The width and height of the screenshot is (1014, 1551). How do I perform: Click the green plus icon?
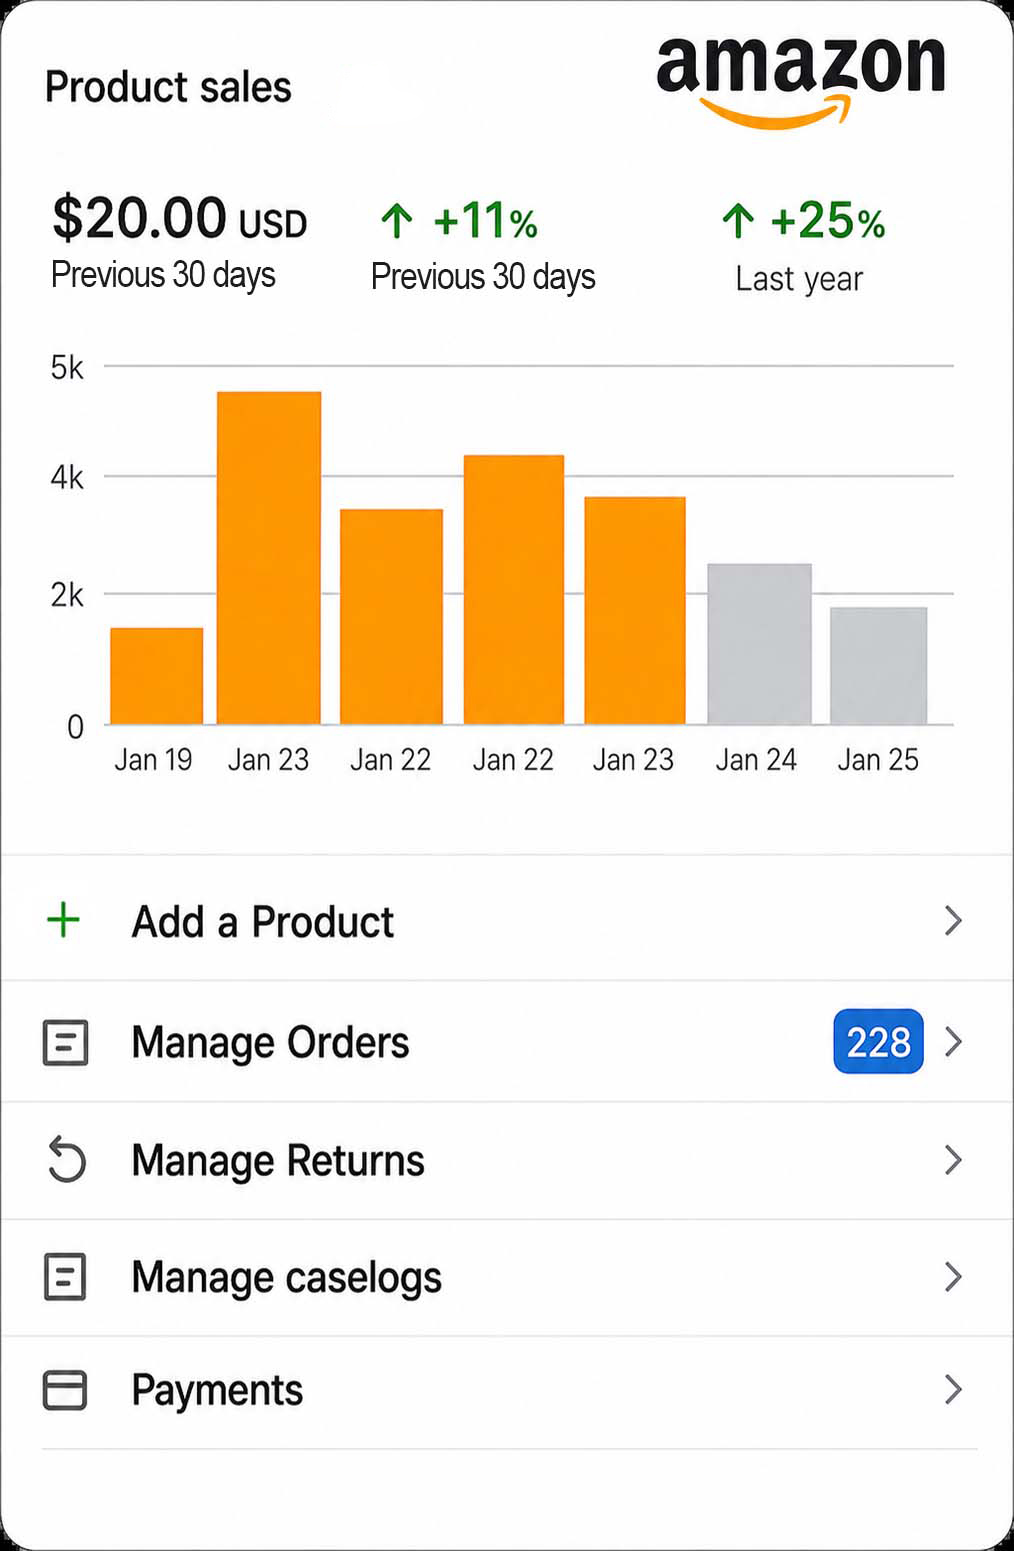pos(64,920)
